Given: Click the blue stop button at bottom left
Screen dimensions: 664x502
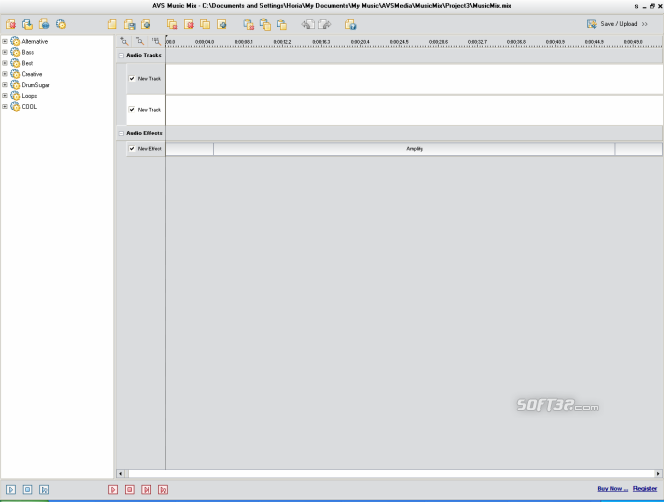Looking at the screenshot, I should (28, 490).
